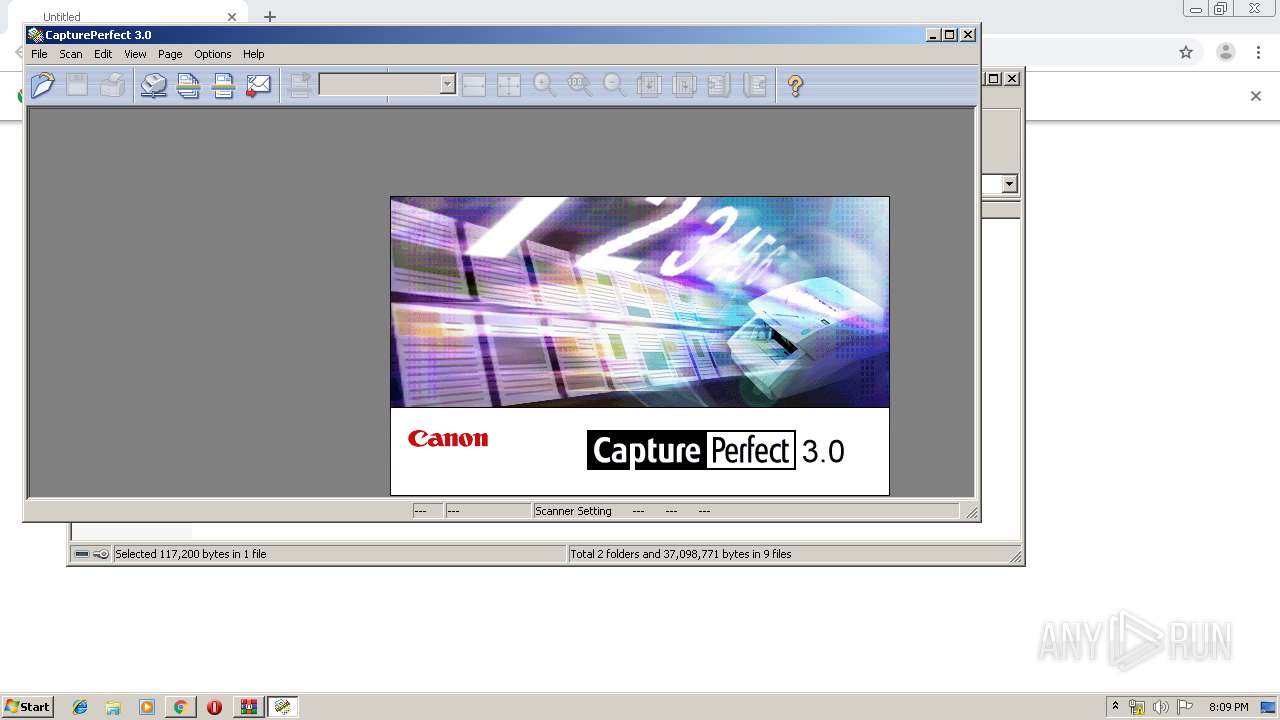Maximize the background archive window
Screen dimensions: 1280x720
(x=994, y=78)
